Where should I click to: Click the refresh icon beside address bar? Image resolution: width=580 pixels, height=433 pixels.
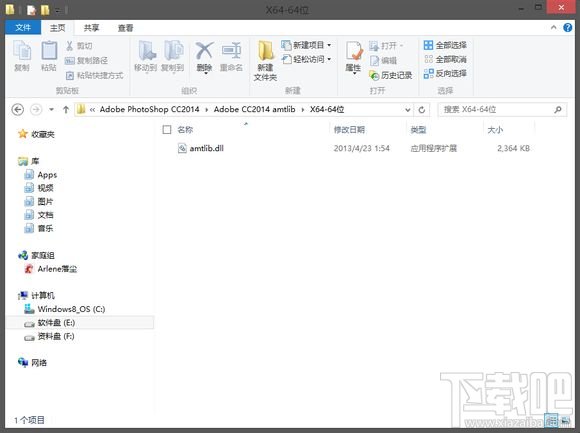pos(422,110)
